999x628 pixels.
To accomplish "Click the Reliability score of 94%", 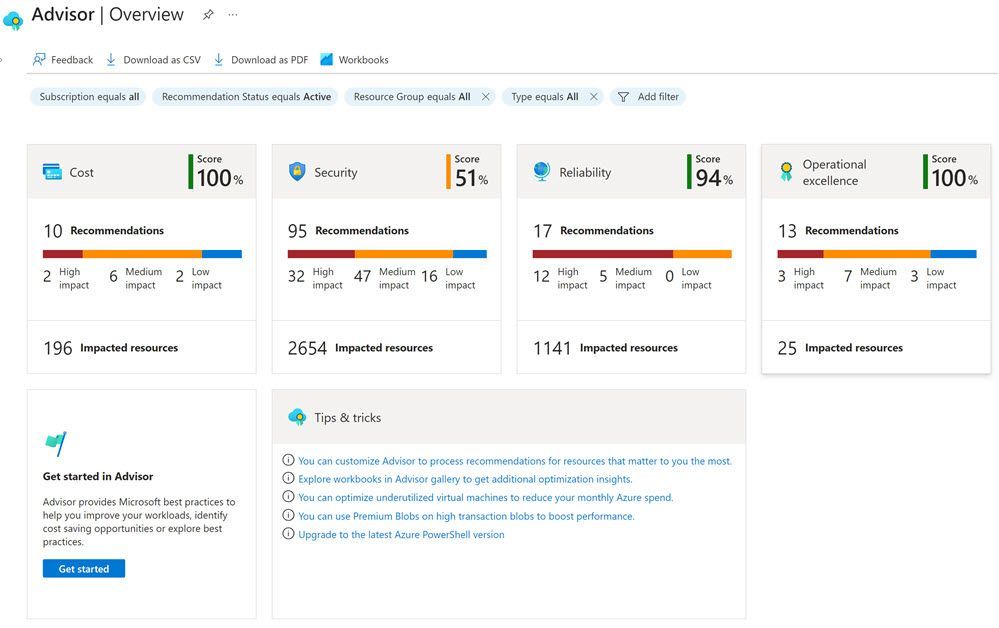I will coord(710,172).
